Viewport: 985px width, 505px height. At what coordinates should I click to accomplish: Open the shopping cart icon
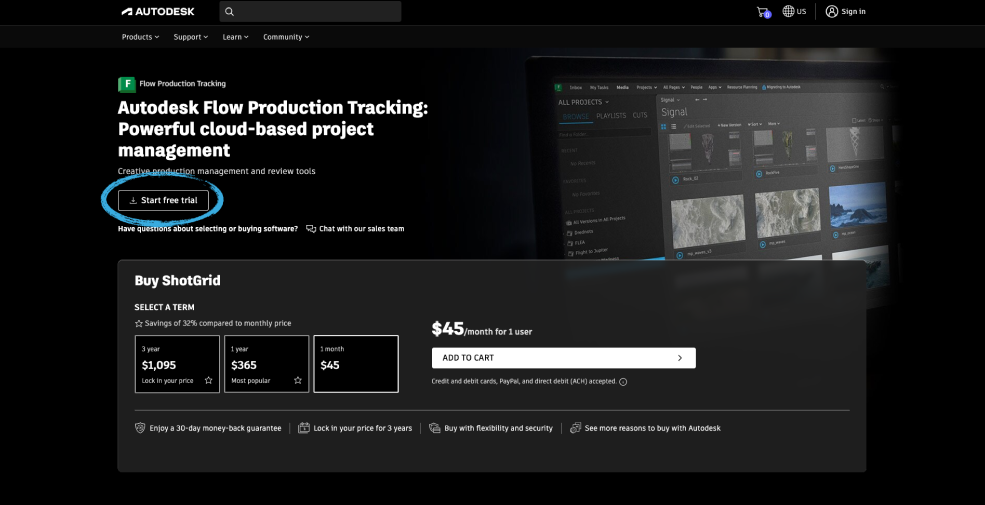pyautogui.click(x=763, y=11)
